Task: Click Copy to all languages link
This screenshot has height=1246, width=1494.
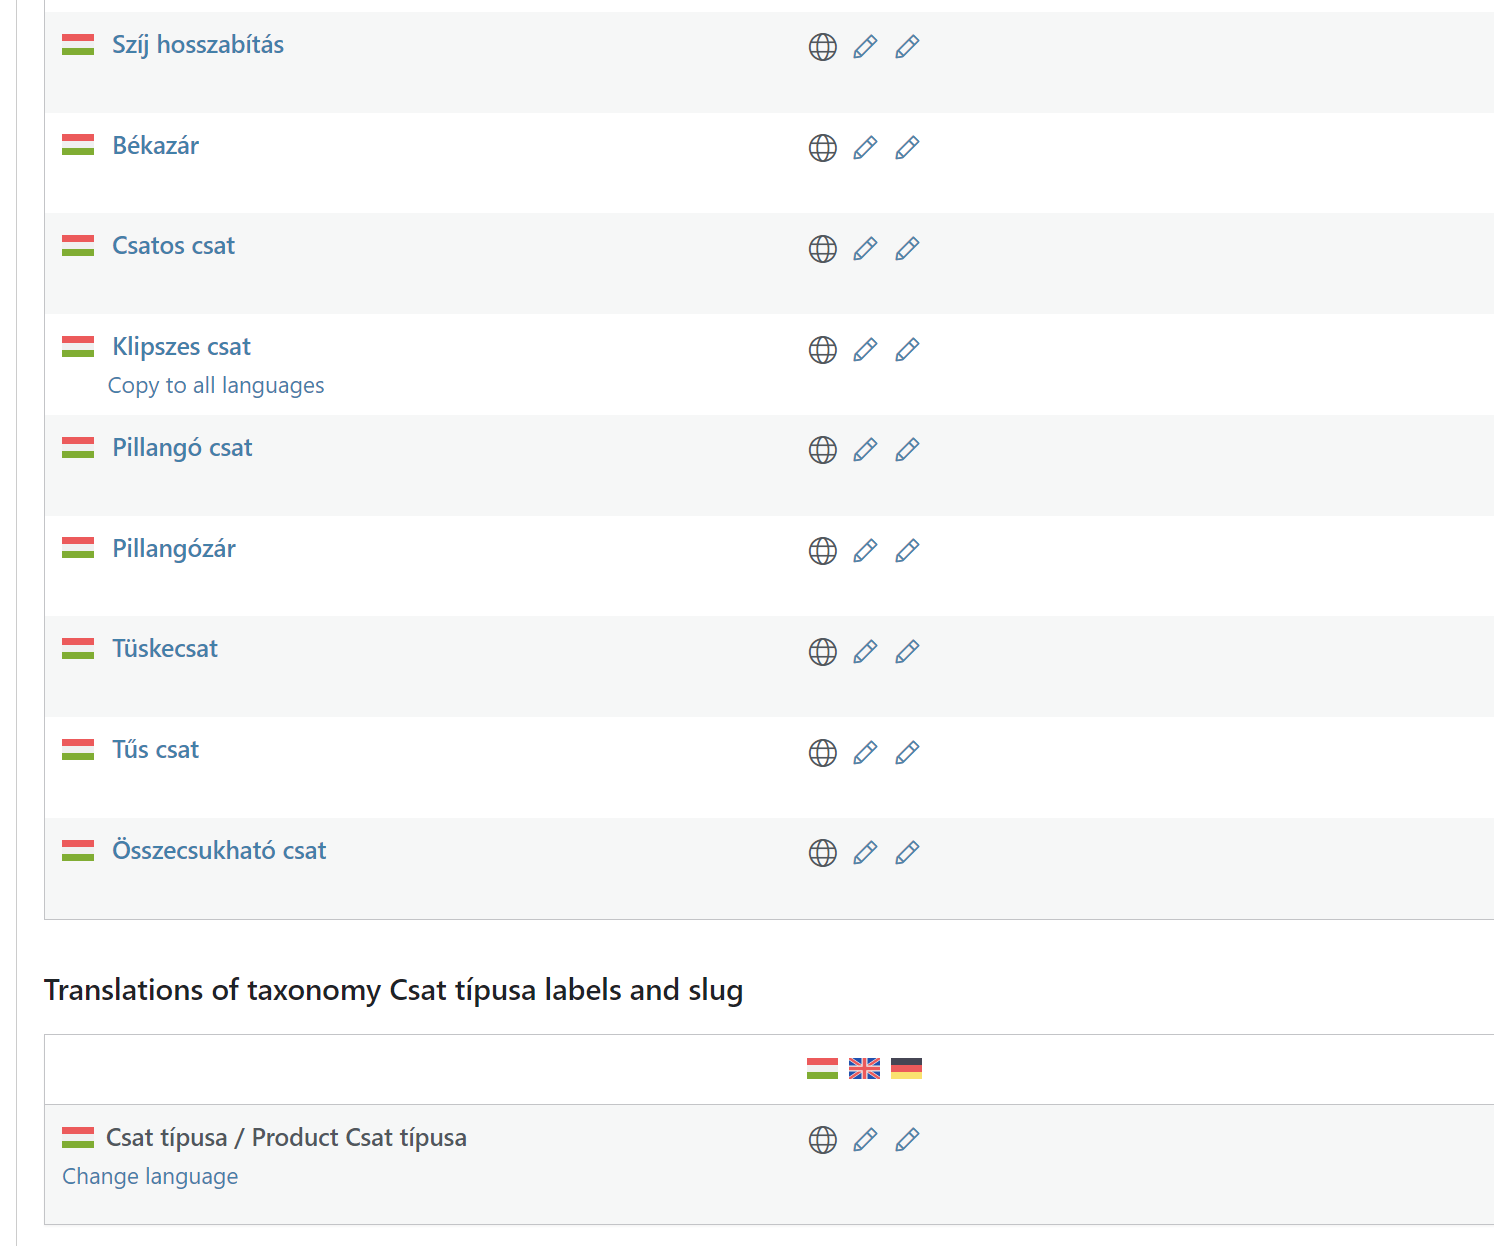Action: (x=216, y=386)
